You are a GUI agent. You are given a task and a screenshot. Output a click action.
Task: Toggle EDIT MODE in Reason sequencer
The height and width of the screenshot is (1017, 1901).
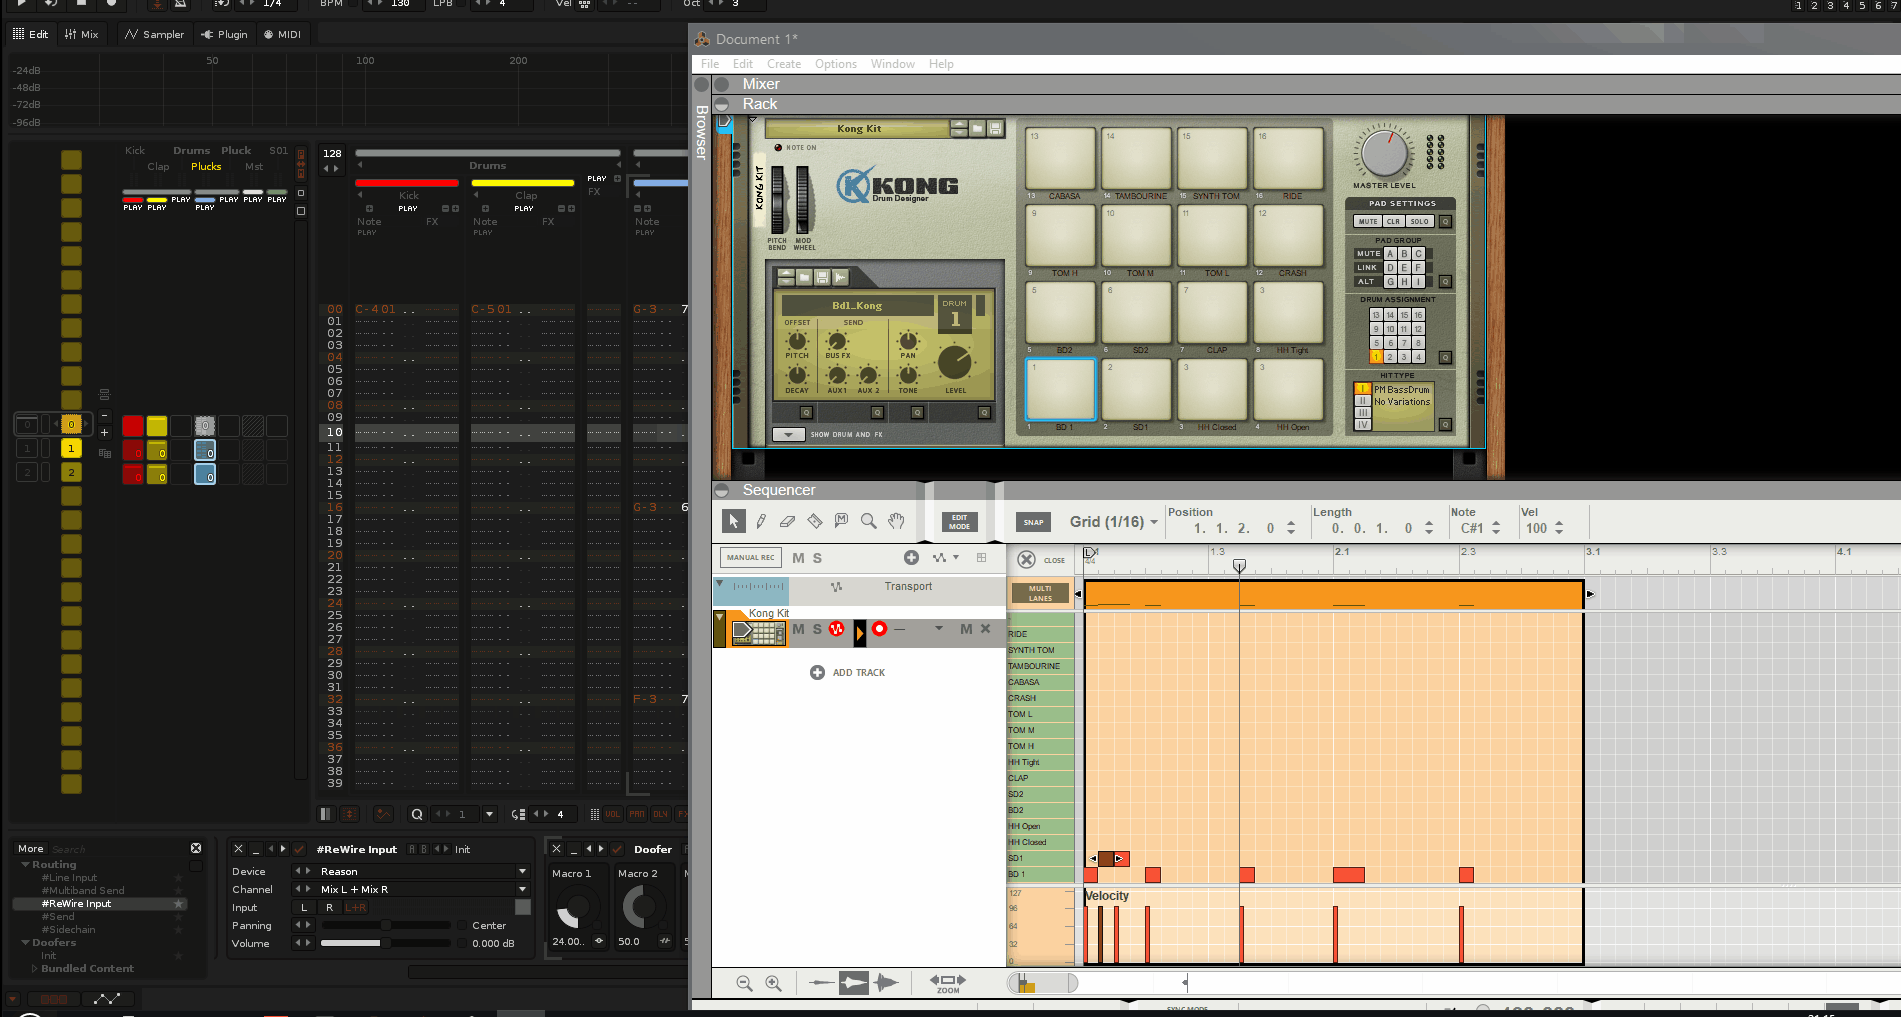pos(960,522)
